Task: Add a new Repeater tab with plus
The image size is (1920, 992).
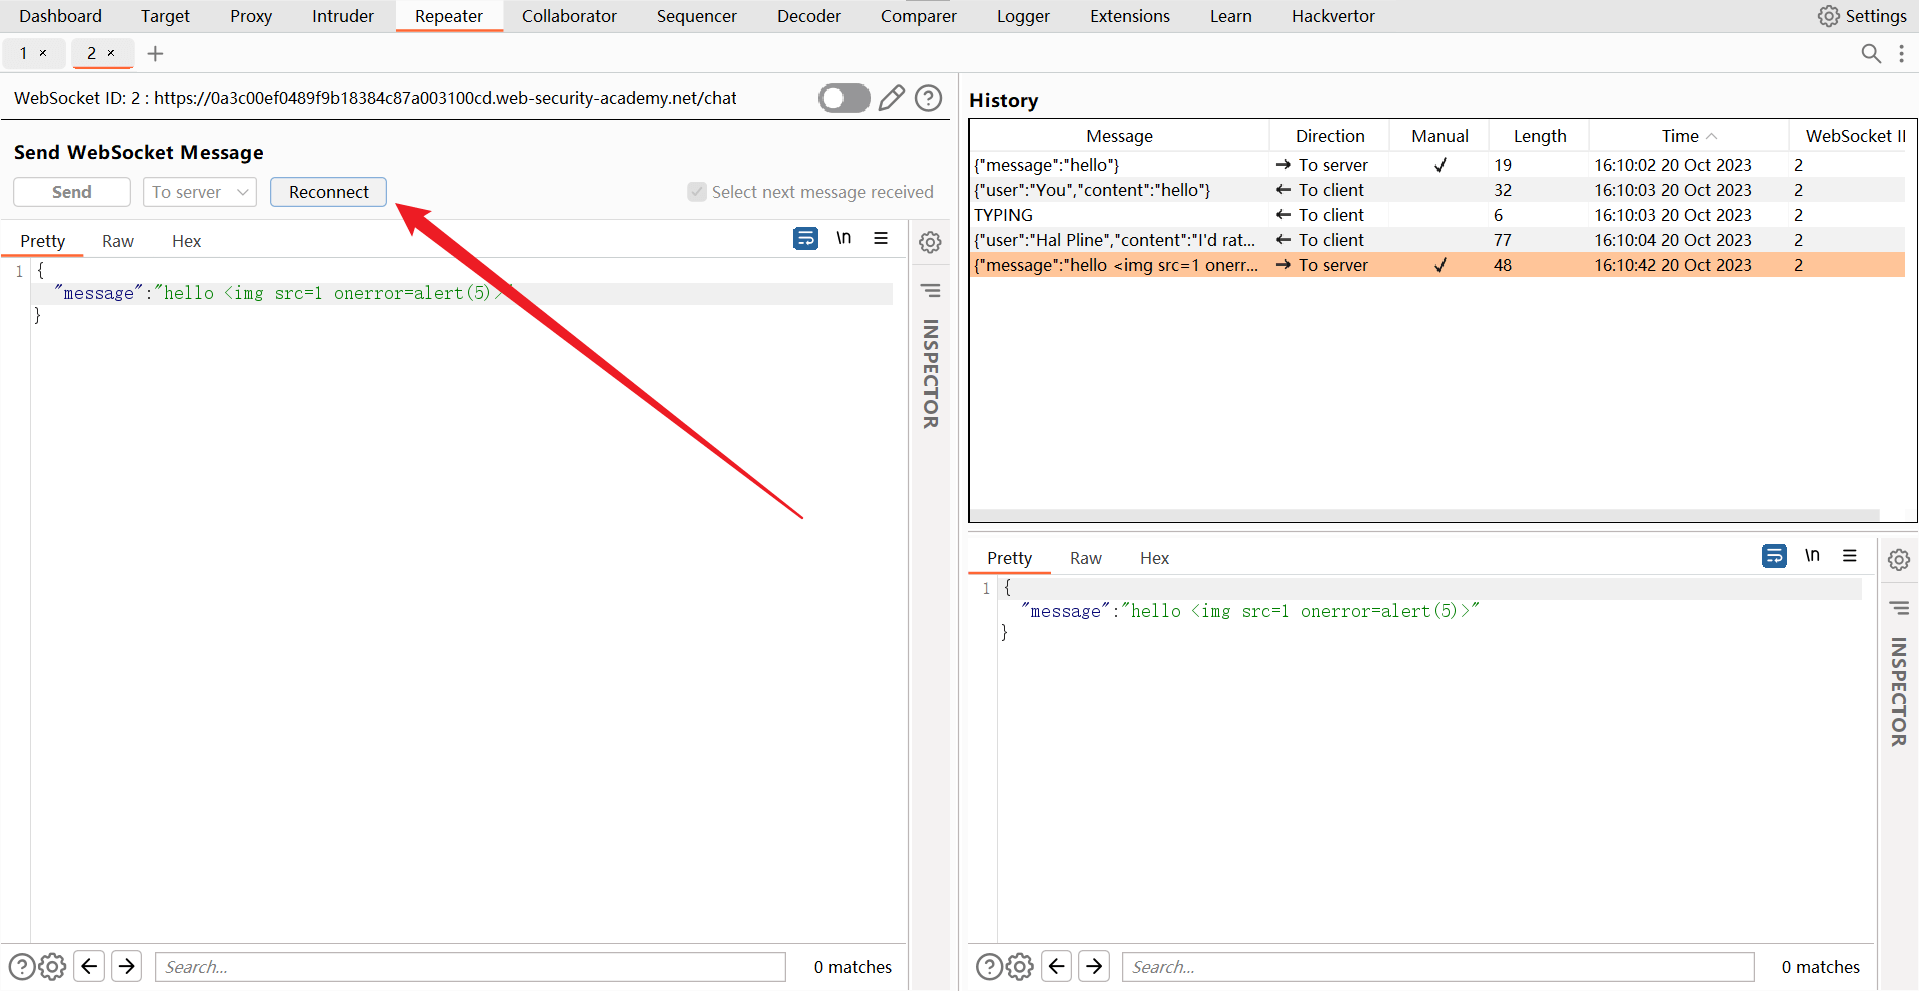Action: [x=155, y=54]
